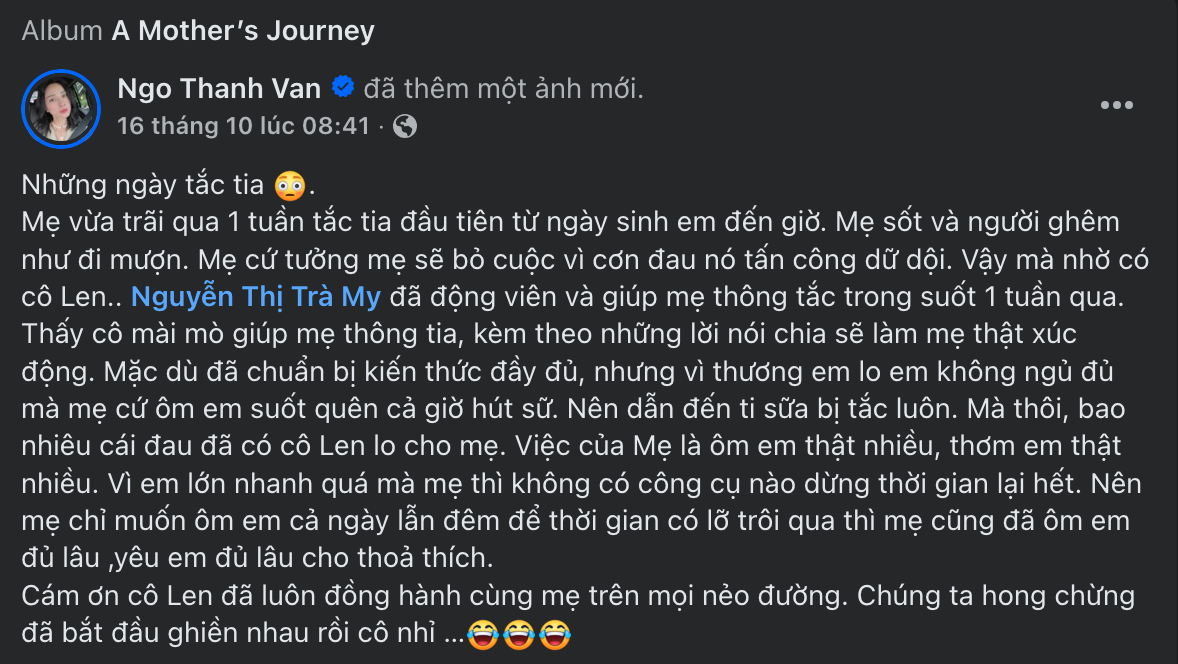Click the gray "Album" label
The height and width of the screenshot is (664, 1178).
(x=62, y=31)
